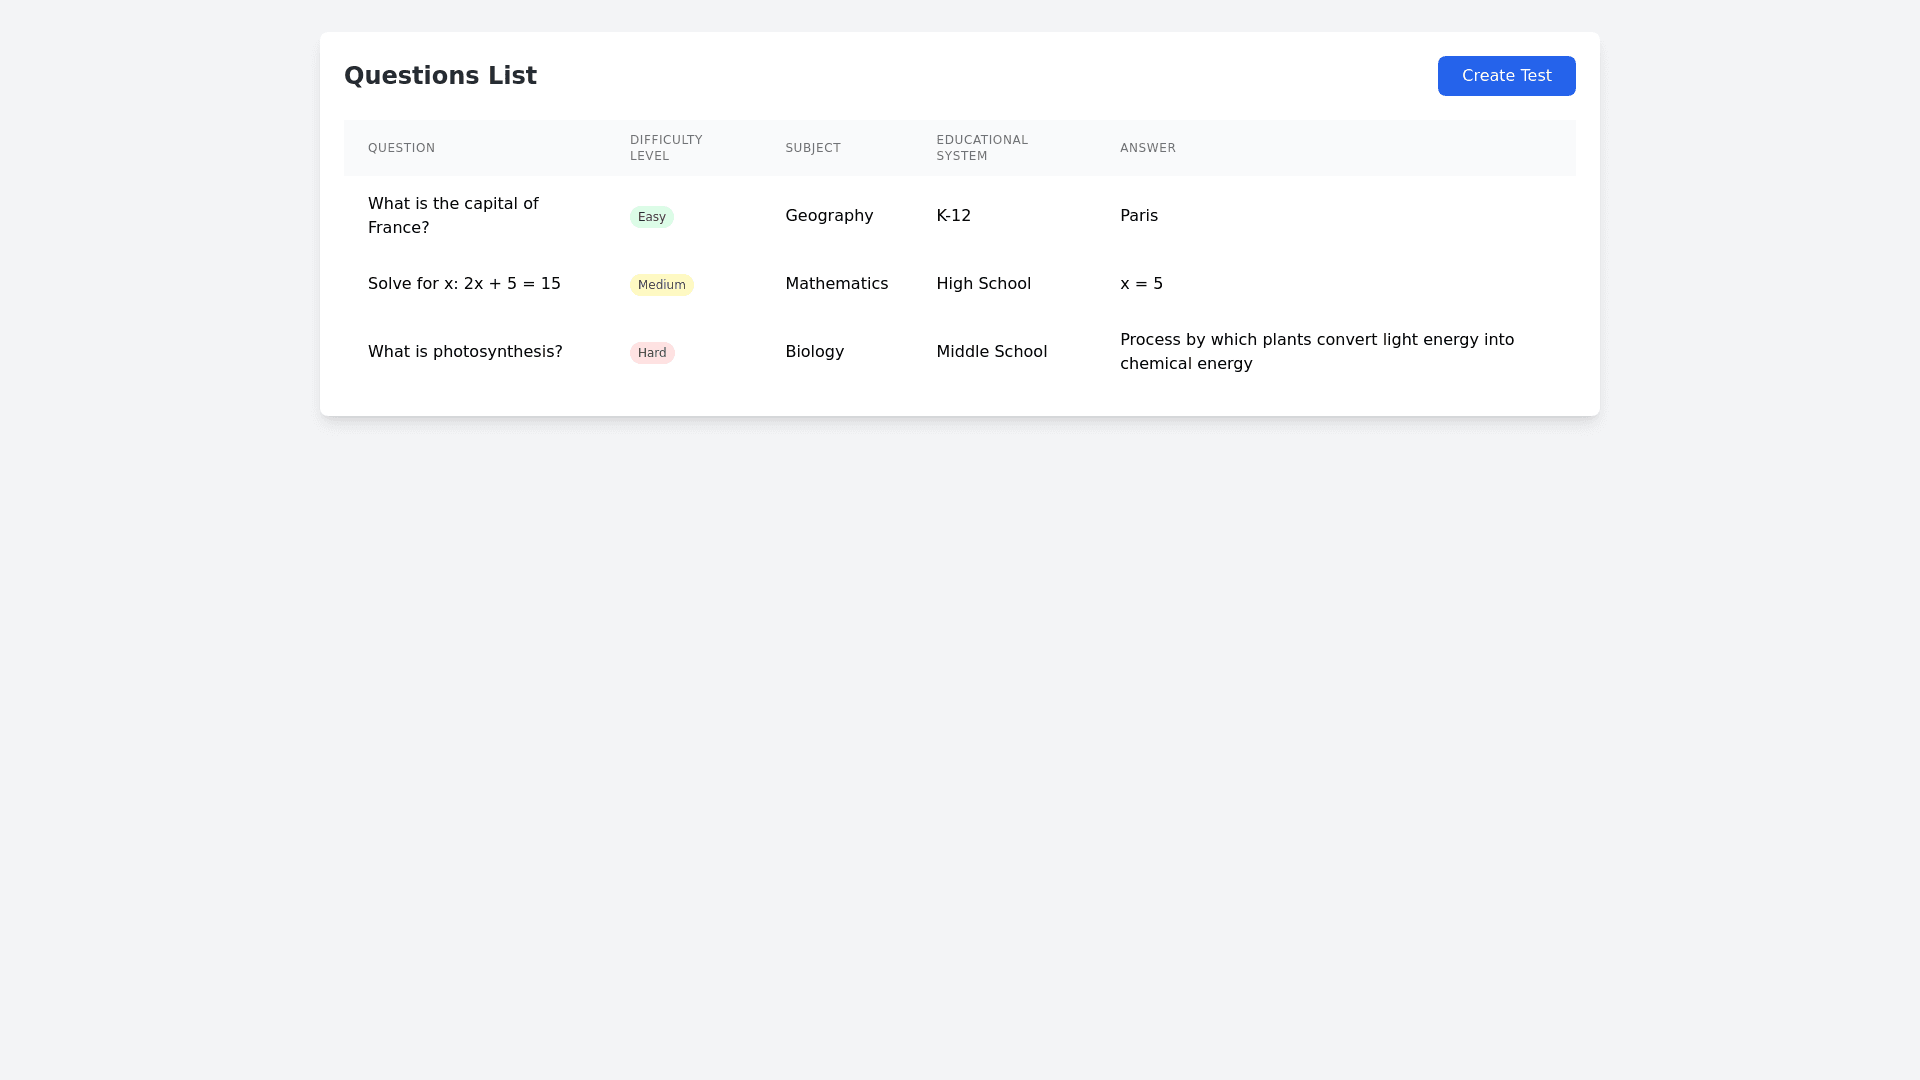
Task: Open the Solve for x question
Action: (464, 284)
